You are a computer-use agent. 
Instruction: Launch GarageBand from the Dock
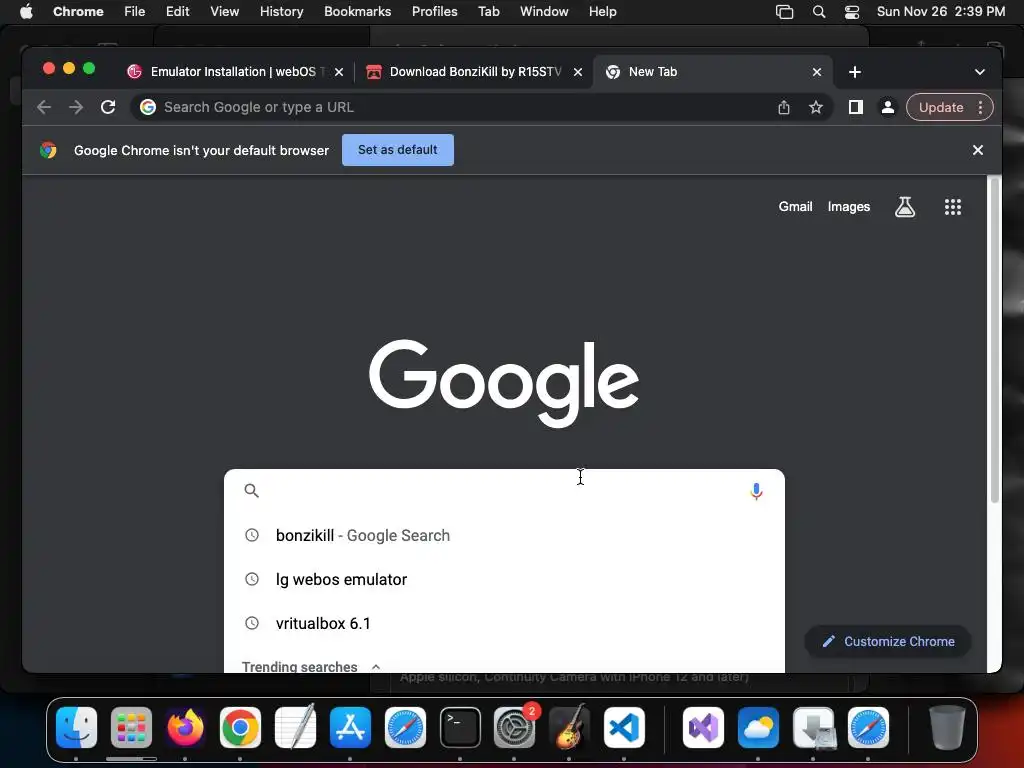point(569,728)
